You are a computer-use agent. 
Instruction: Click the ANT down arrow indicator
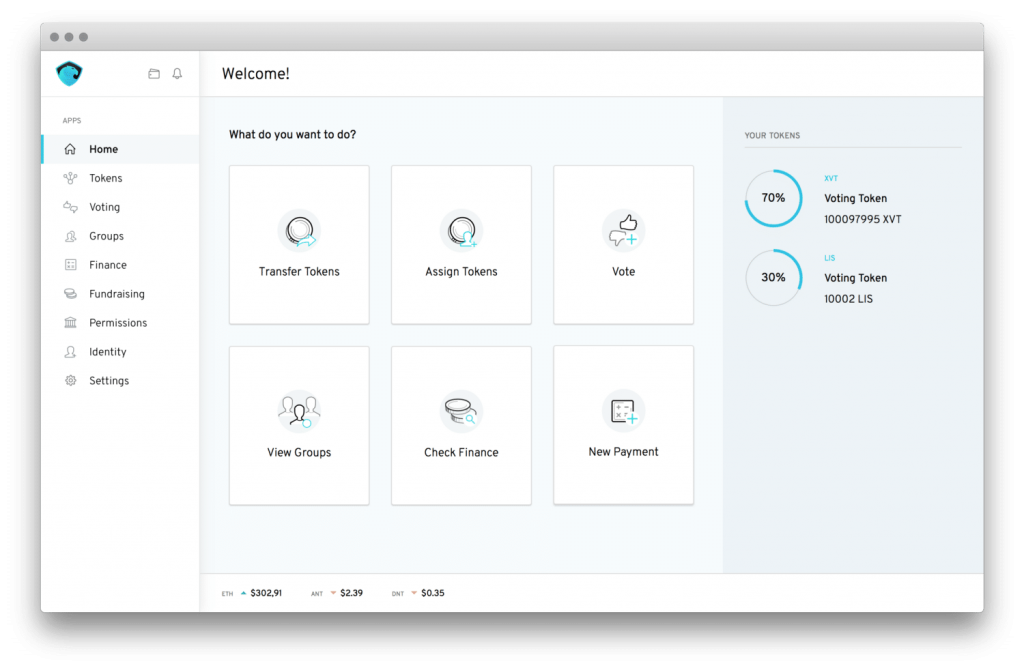click(x=333, y=594)
